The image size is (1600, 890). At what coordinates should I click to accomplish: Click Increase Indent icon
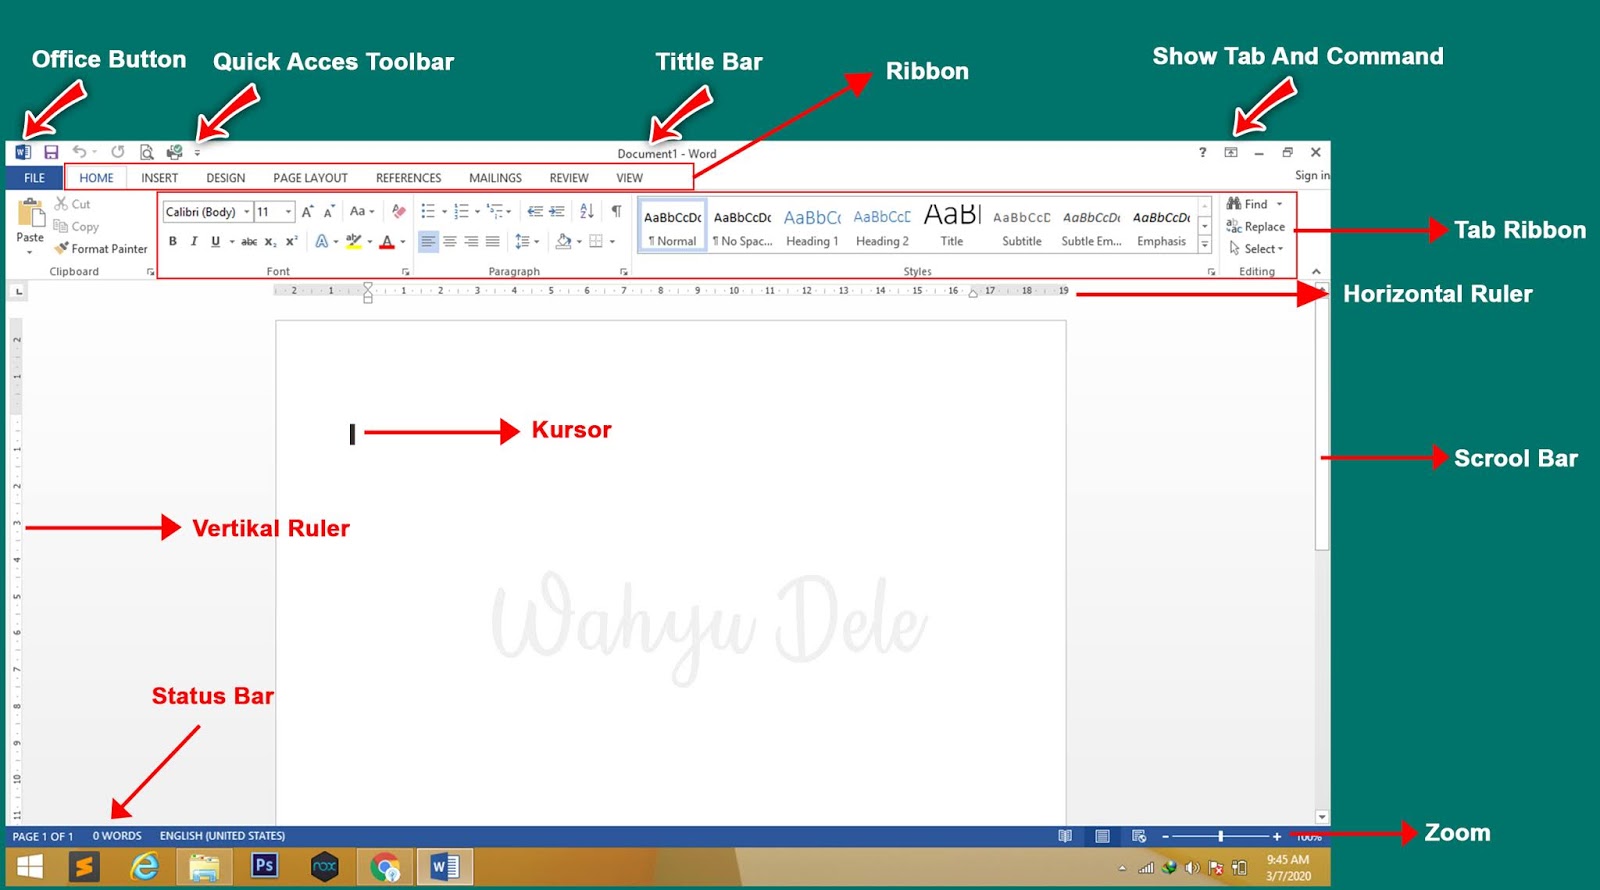tap(557, 212)
